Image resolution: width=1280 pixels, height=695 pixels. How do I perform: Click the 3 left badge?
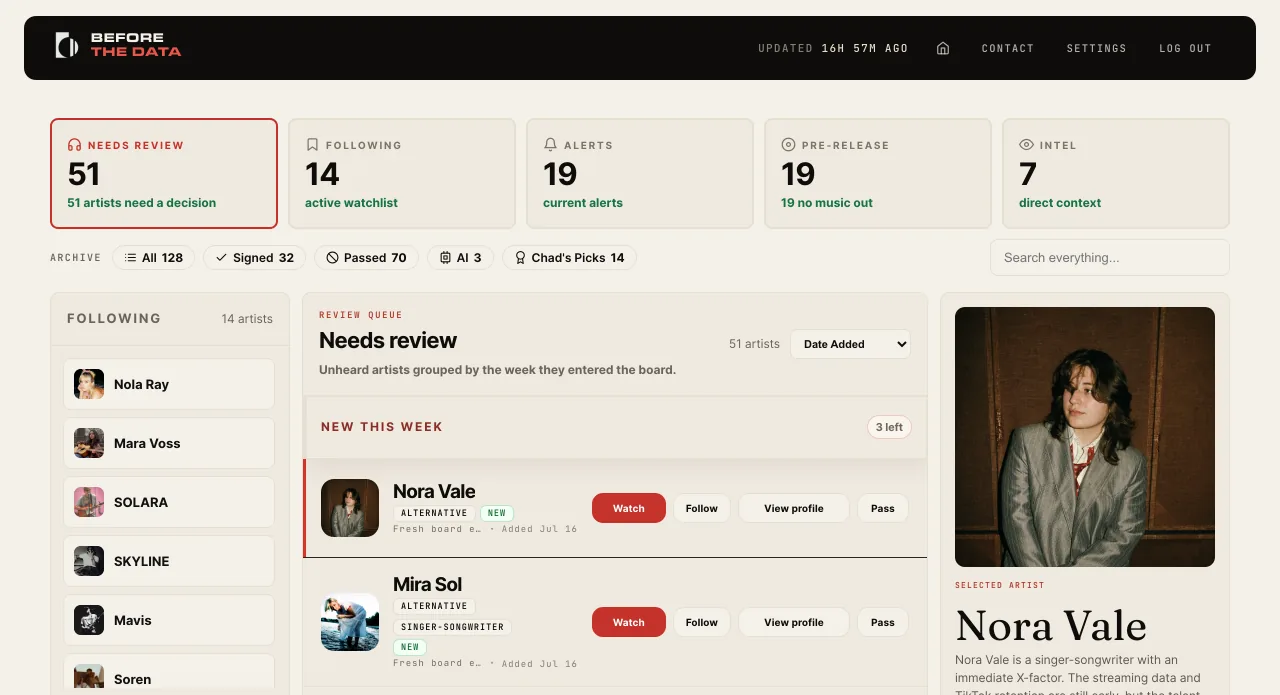click(x=889, y=427)
